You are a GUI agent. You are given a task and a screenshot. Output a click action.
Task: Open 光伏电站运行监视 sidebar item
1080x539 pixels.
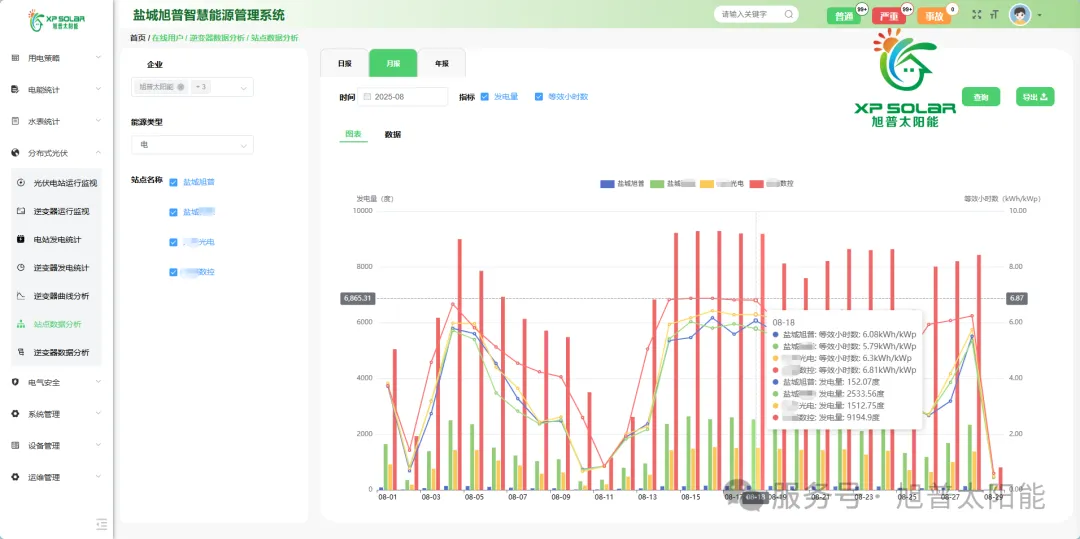pos(65,183)
